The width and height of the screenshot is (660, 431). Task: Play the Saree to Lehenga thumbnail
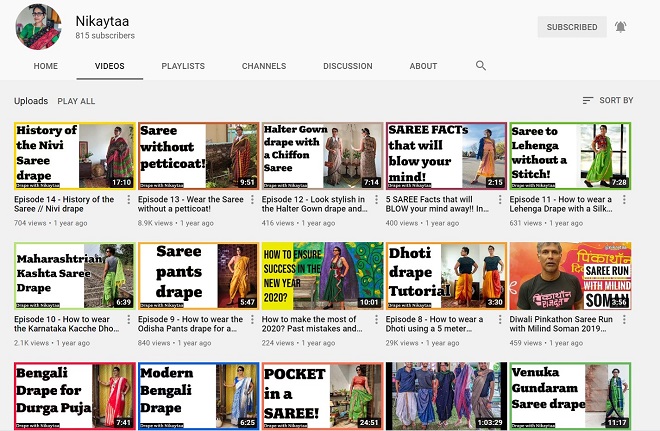pos(570,156)
